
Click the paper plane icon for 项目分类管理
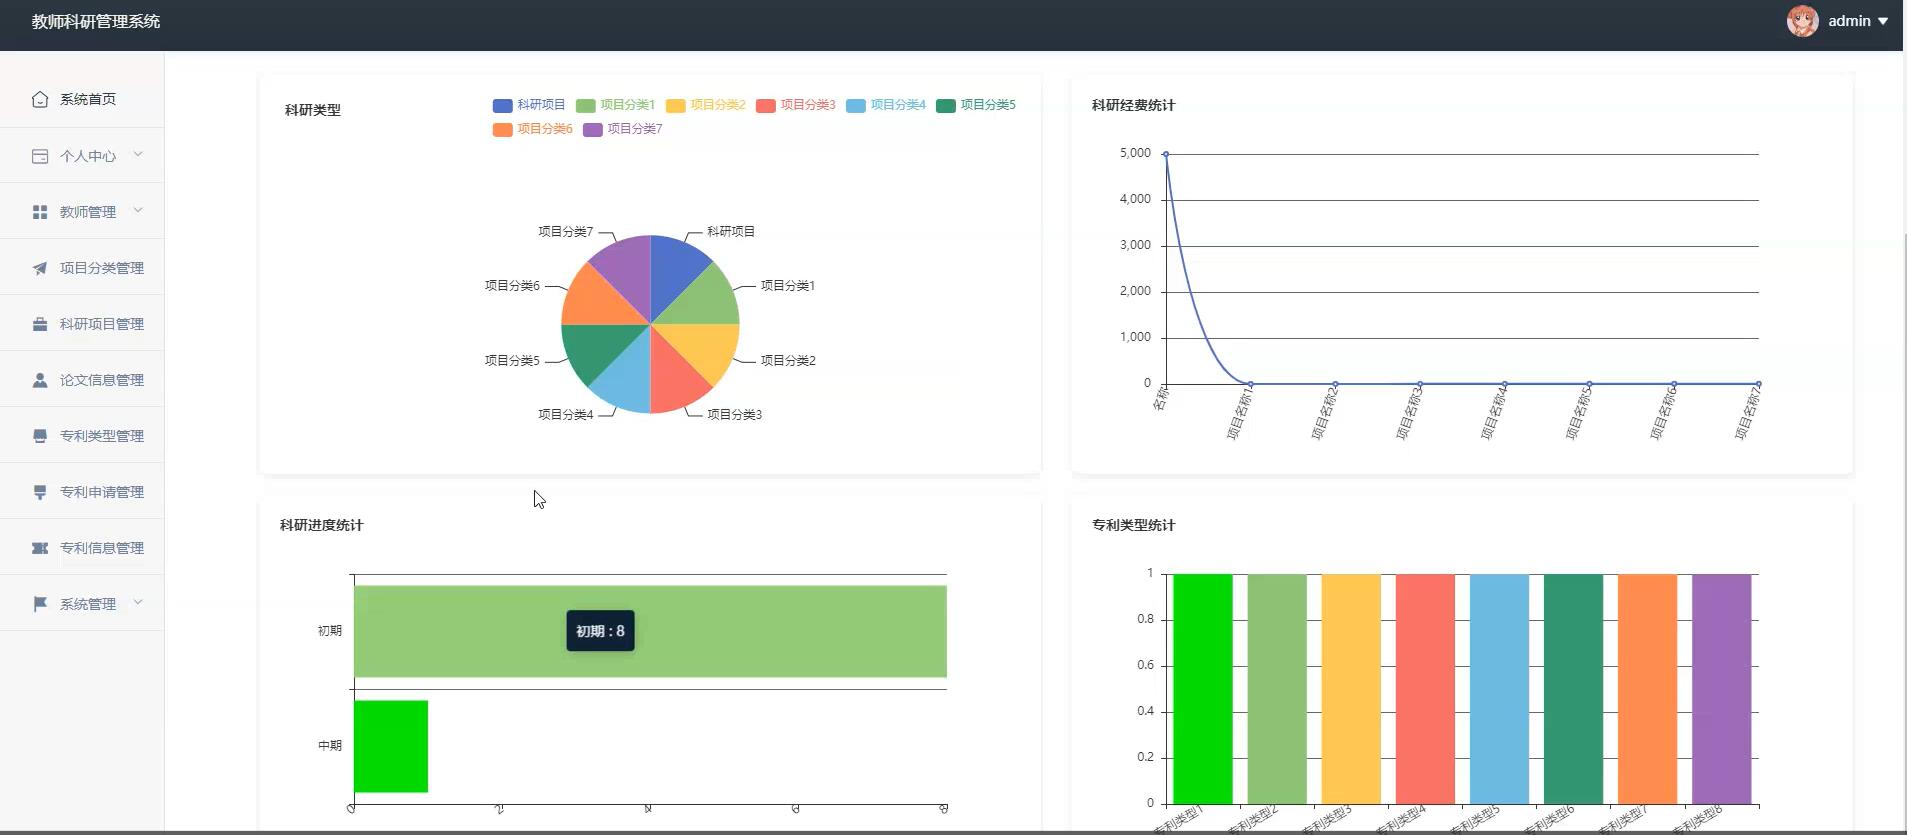pyautogui.click(x=40, y=268)
